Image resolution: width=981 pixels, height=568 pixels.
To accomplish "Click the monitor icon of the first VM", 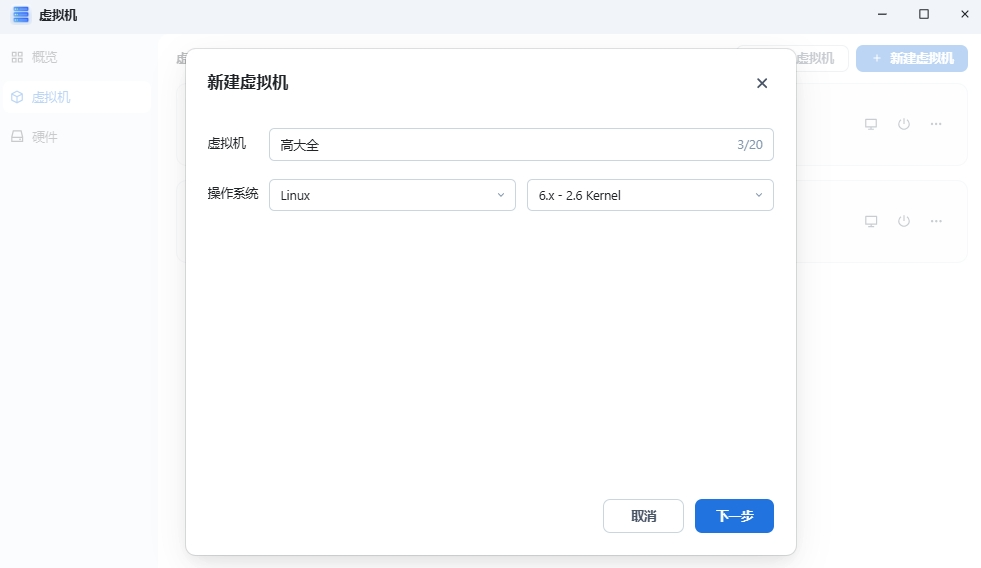I will coord(871,124).
